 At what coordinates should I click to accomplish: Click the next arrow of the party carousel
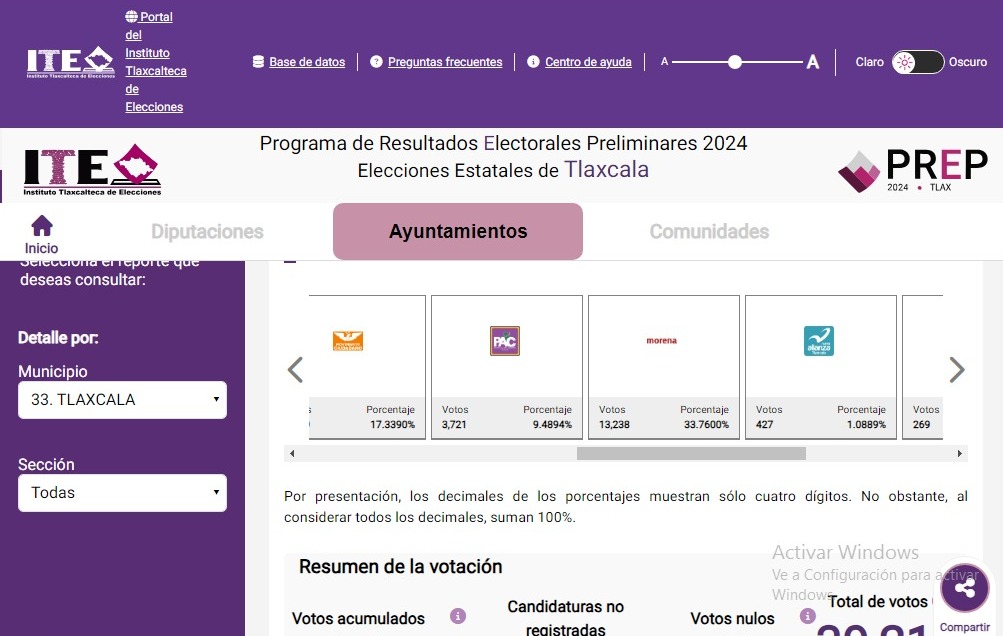(956, 369)
